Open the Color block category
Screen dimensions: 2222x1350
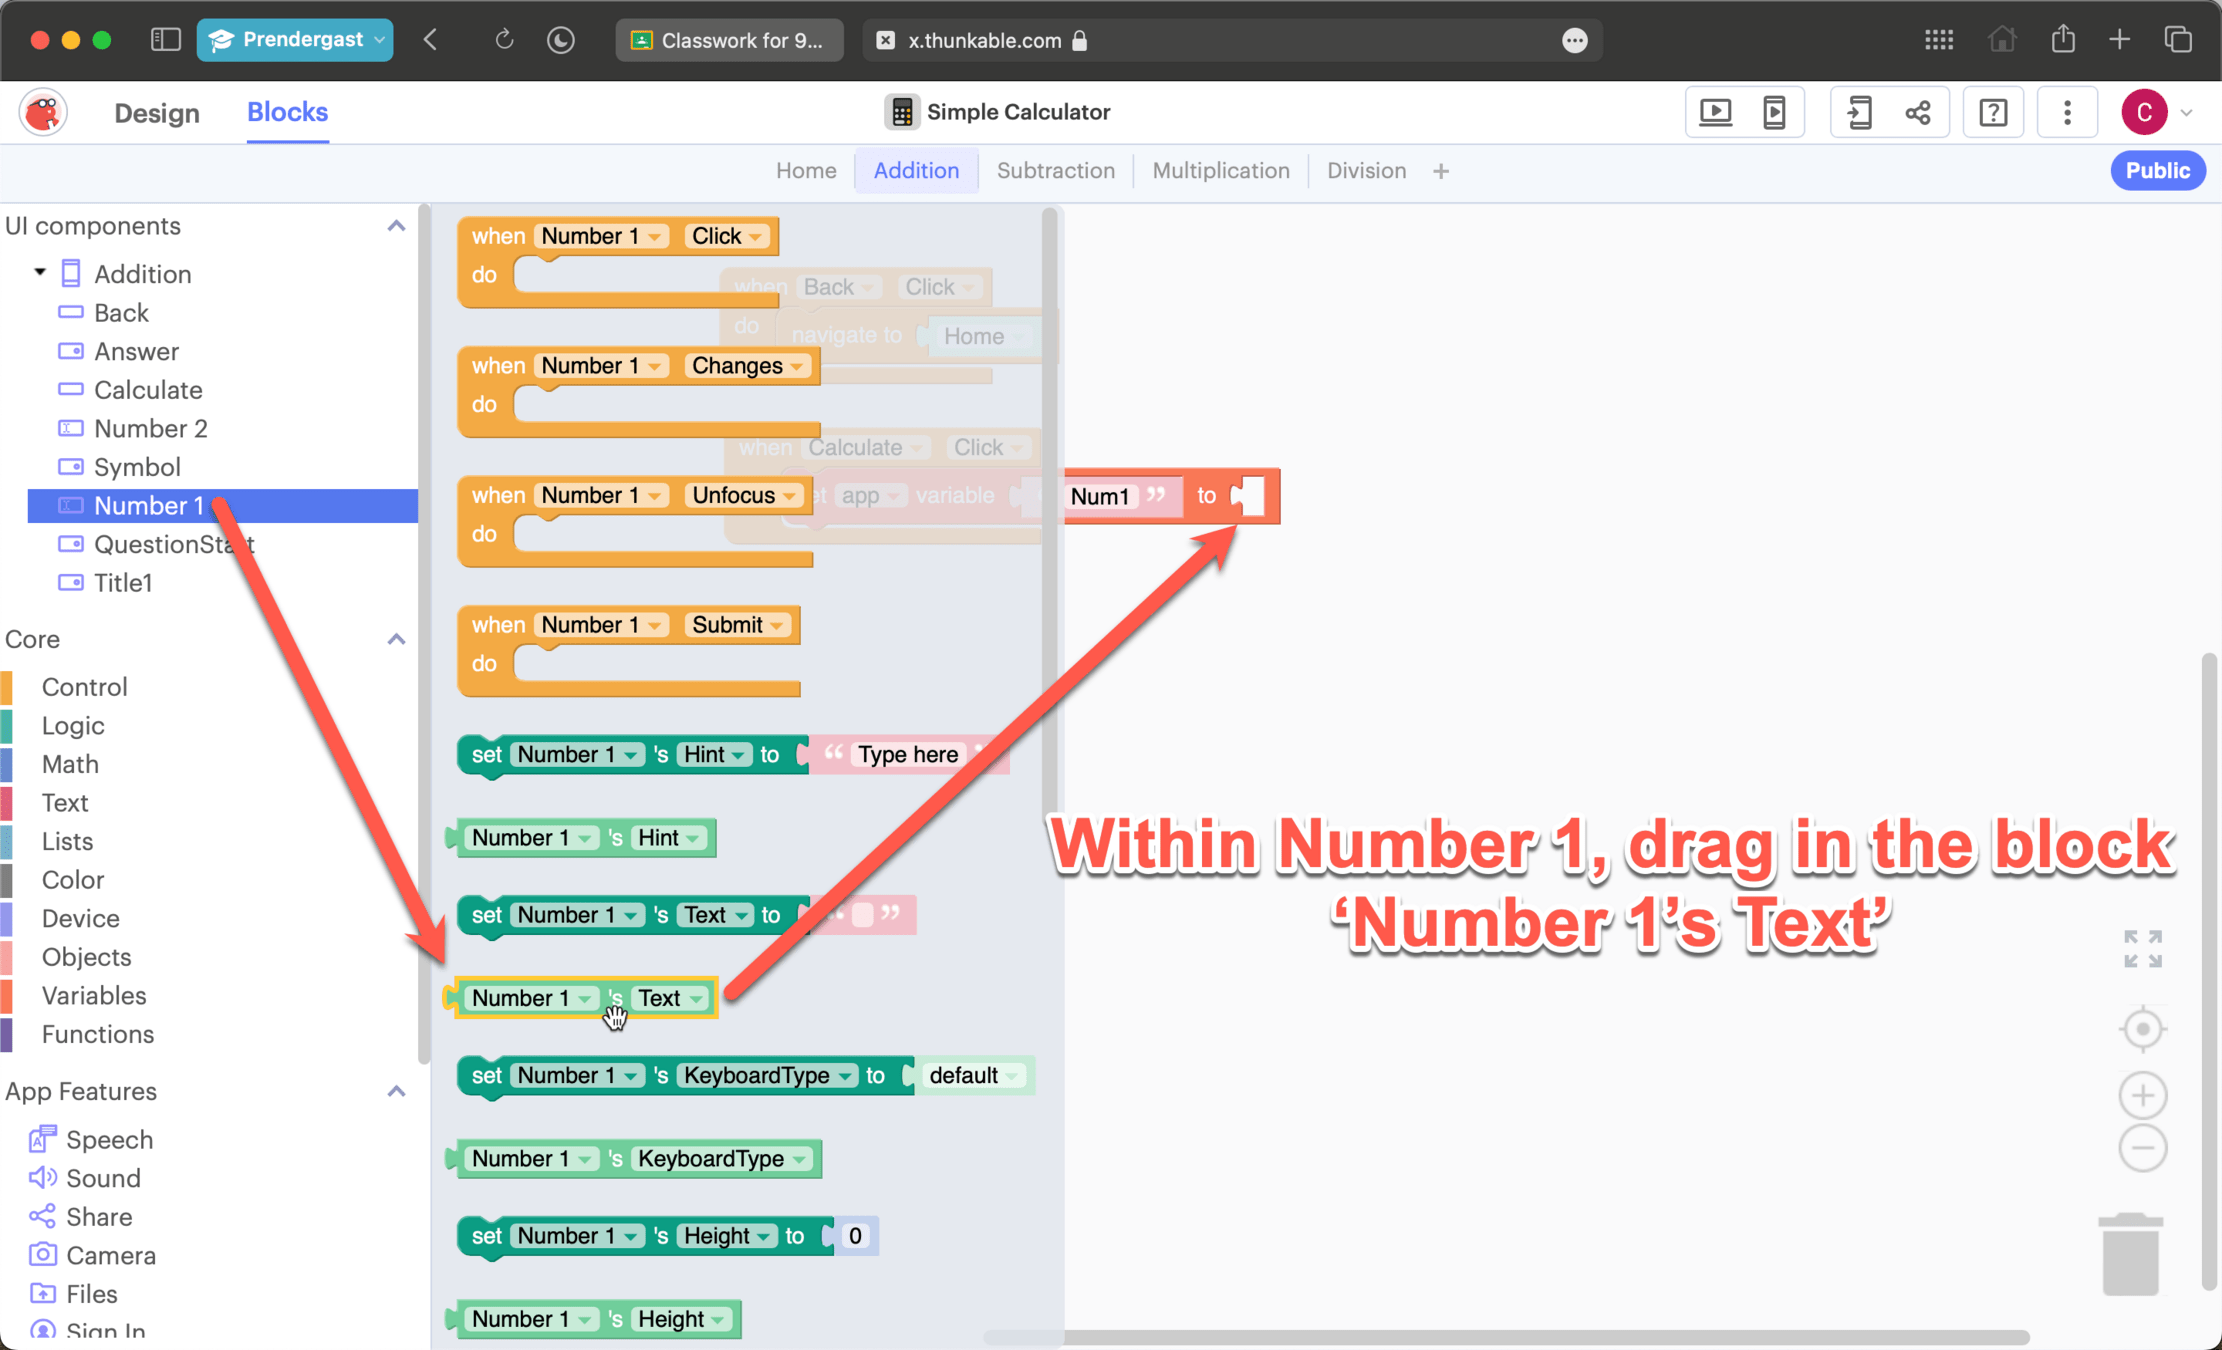(73, 880)
